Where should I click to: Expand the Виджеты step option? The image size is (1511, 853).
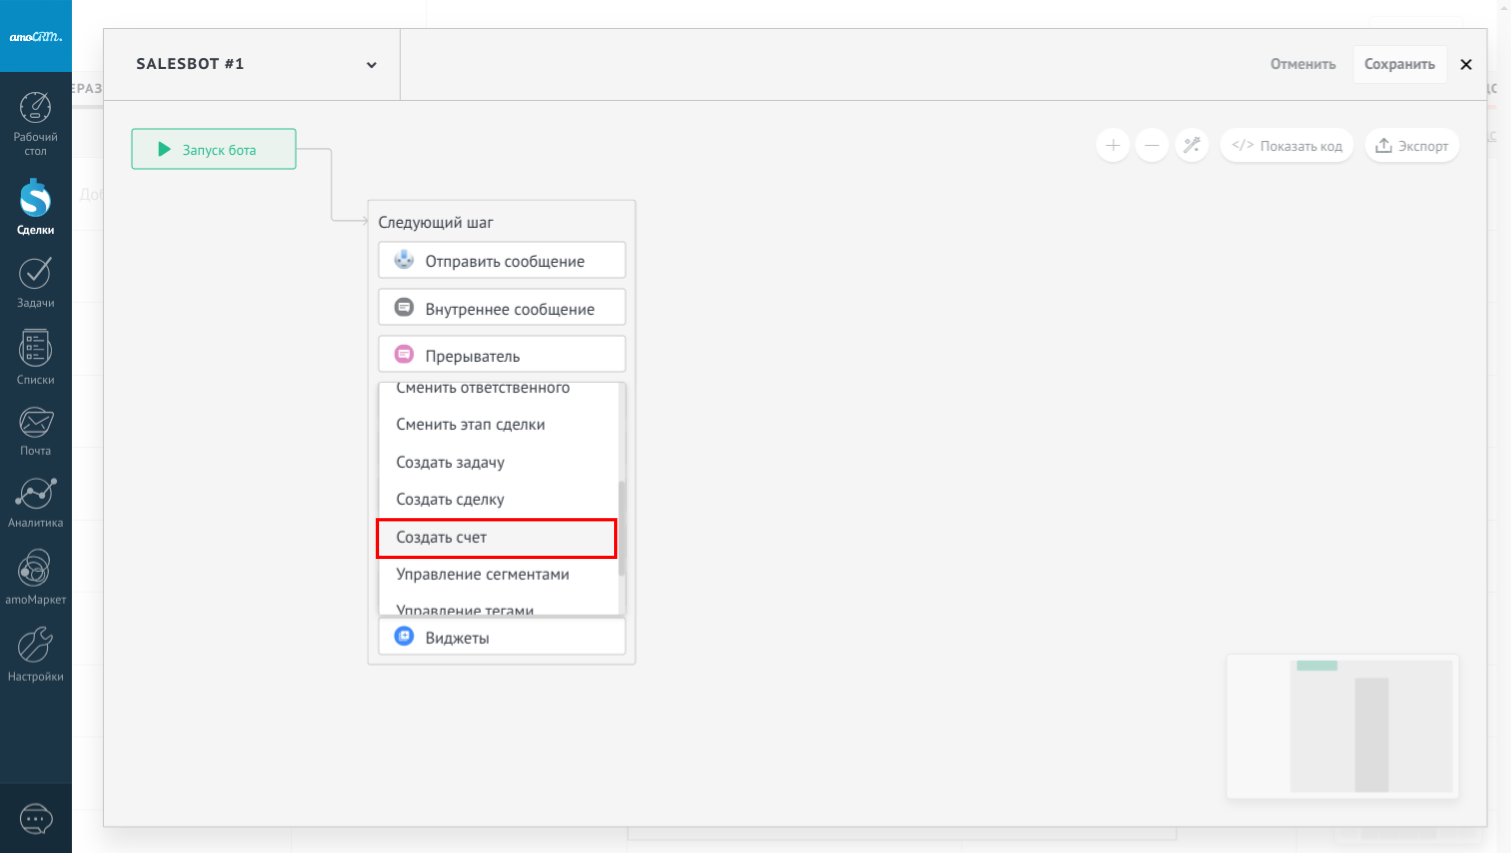(x=502, y=637)
